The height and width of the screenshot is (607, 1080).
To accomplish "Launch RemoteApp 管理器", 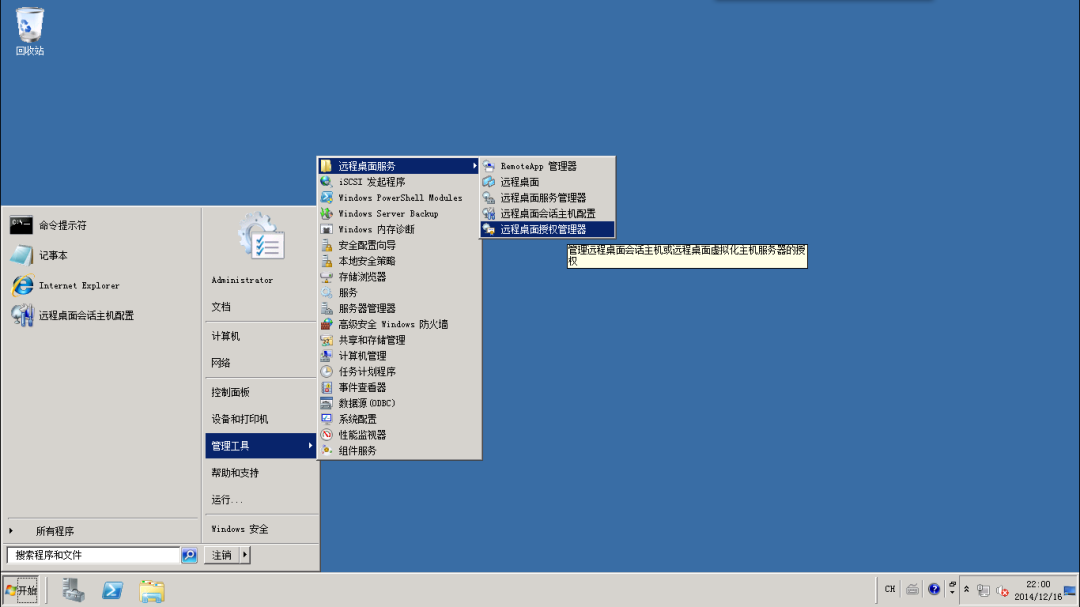I will (x=547, y=166).
